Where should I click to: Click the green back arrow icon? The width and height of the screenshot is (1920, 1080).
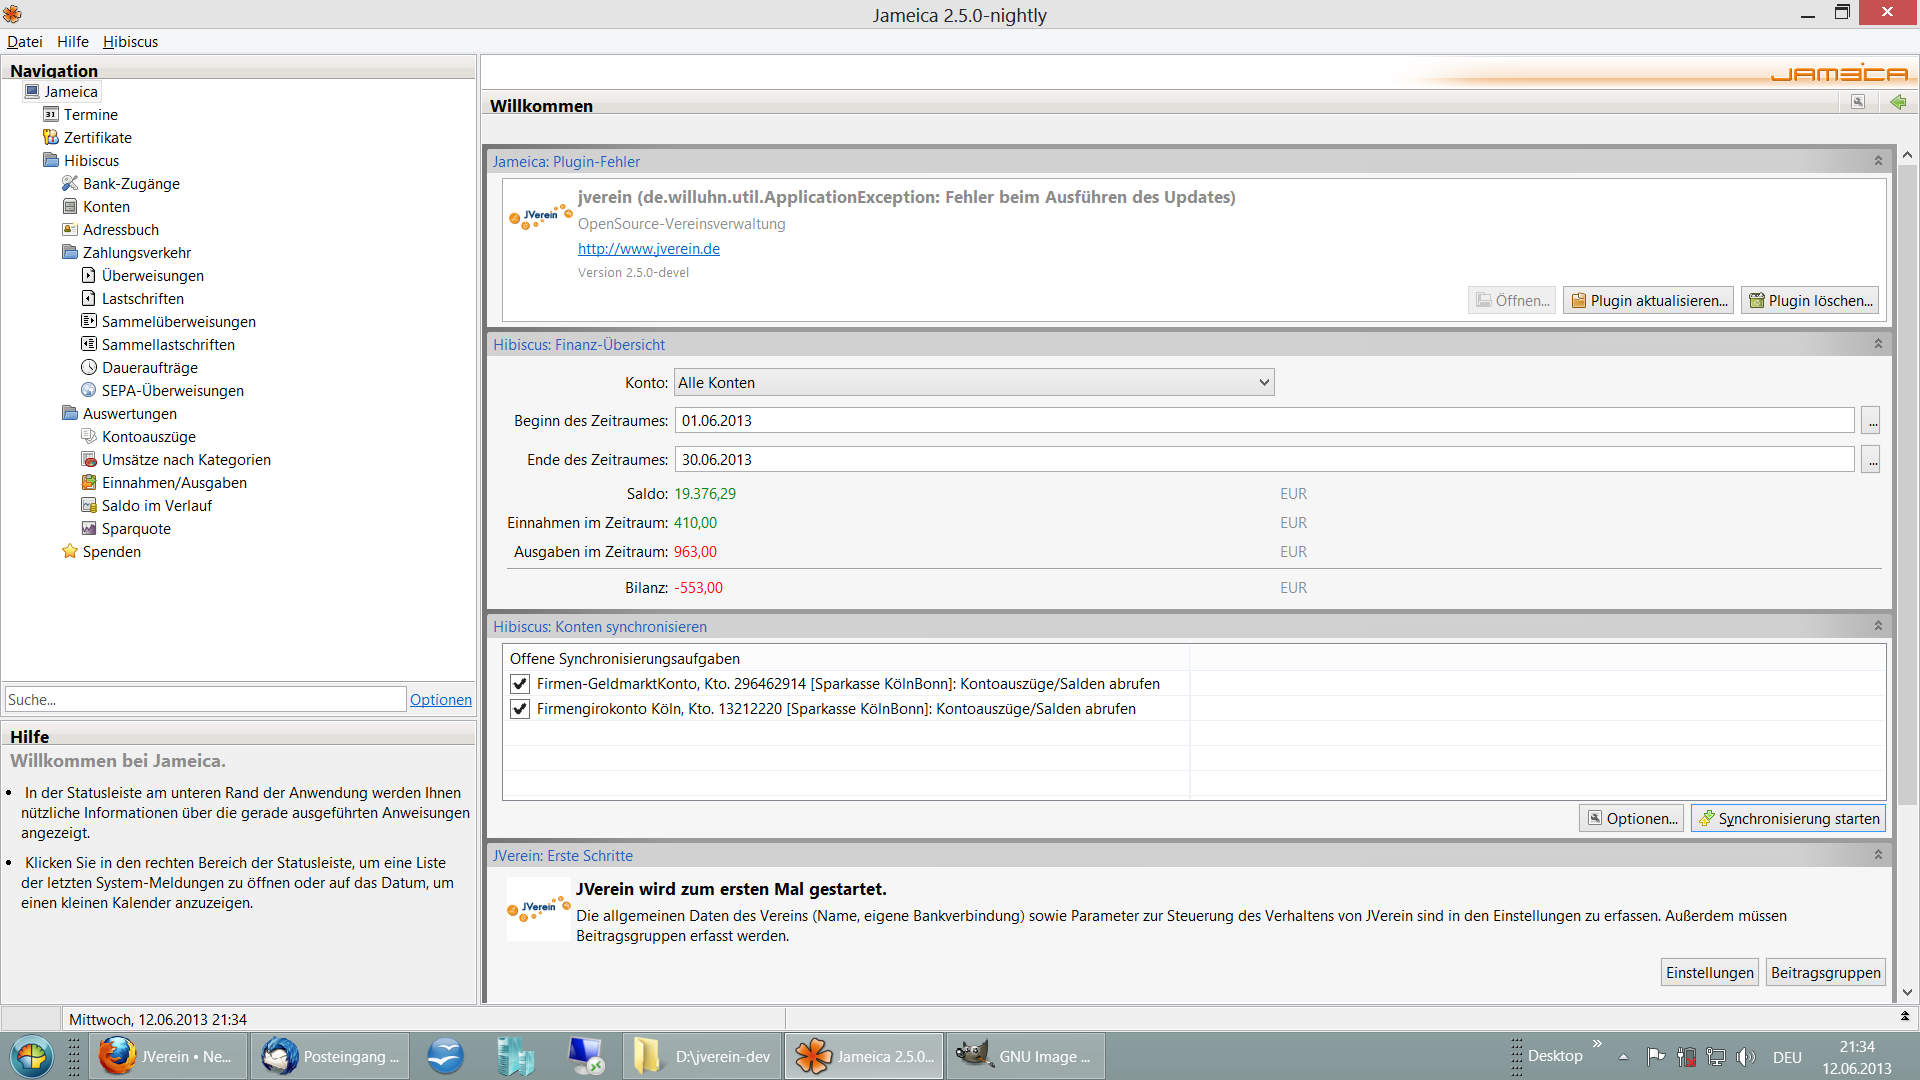click(x=1898, y=102)
